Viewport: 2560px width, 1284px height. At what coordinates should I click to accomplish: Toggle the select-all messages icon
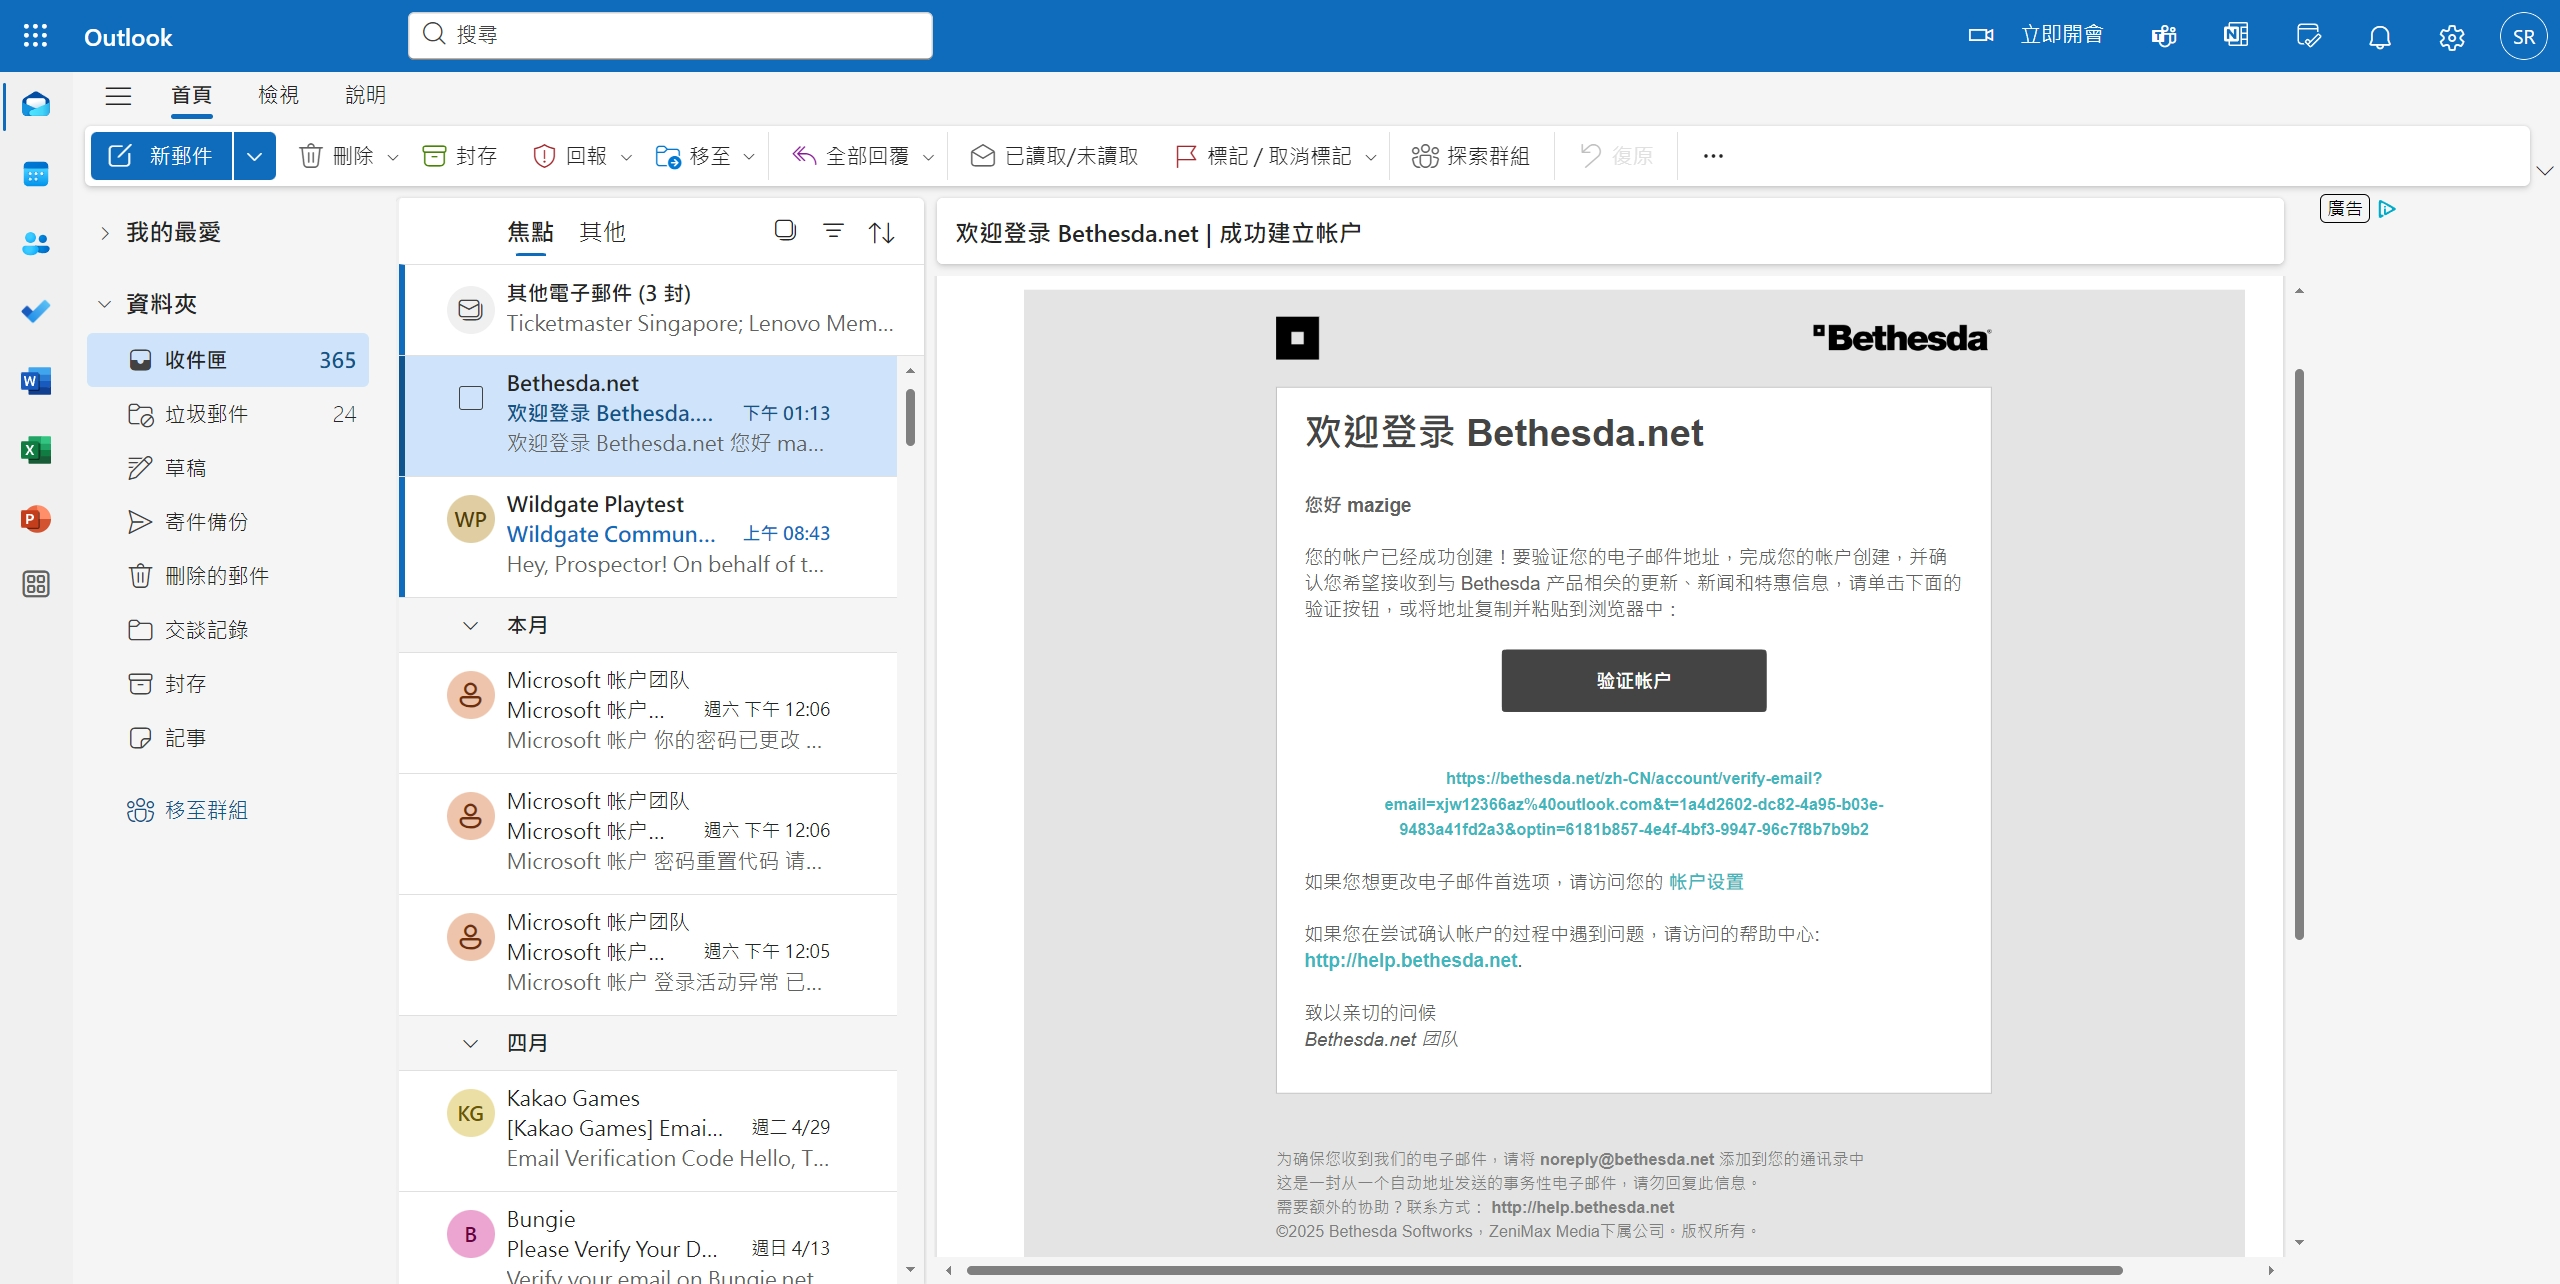click(x=785, y=231)
